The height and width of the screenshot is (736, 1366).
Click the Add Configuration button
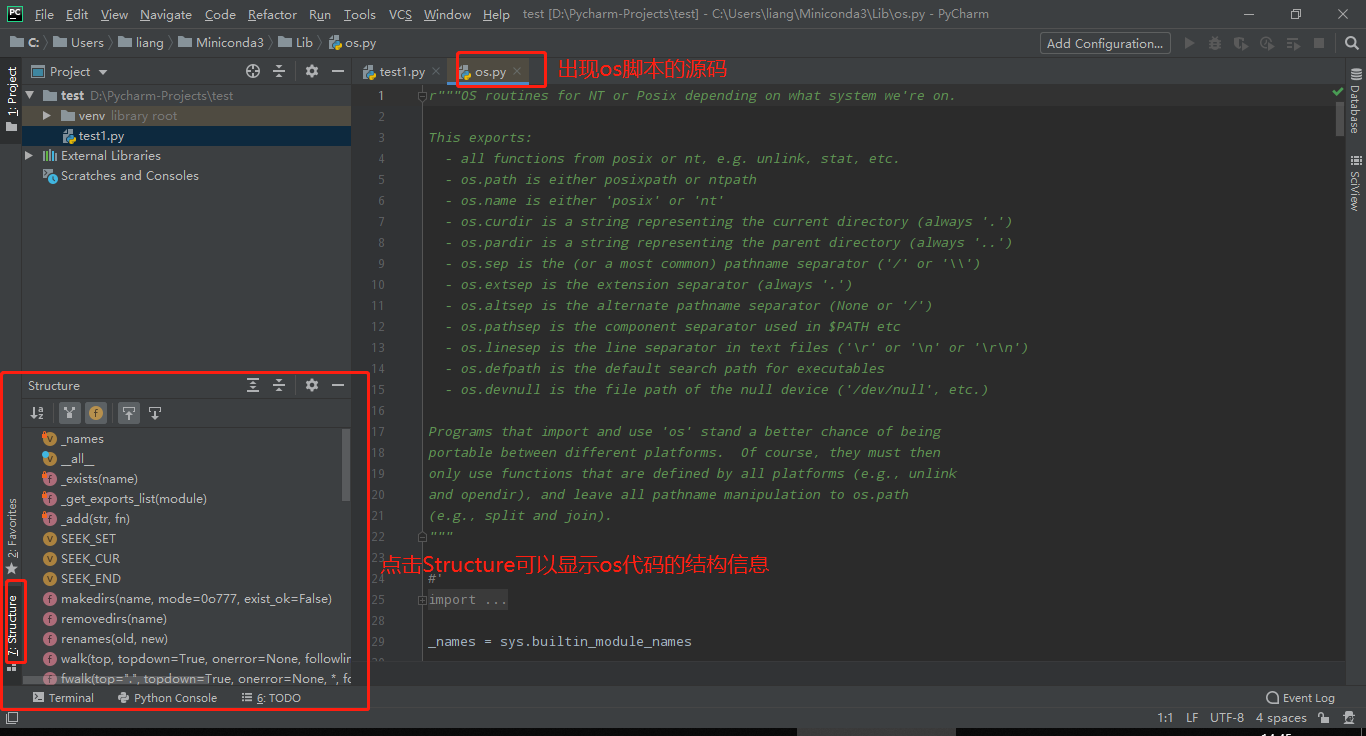(x=1105, y=43)
